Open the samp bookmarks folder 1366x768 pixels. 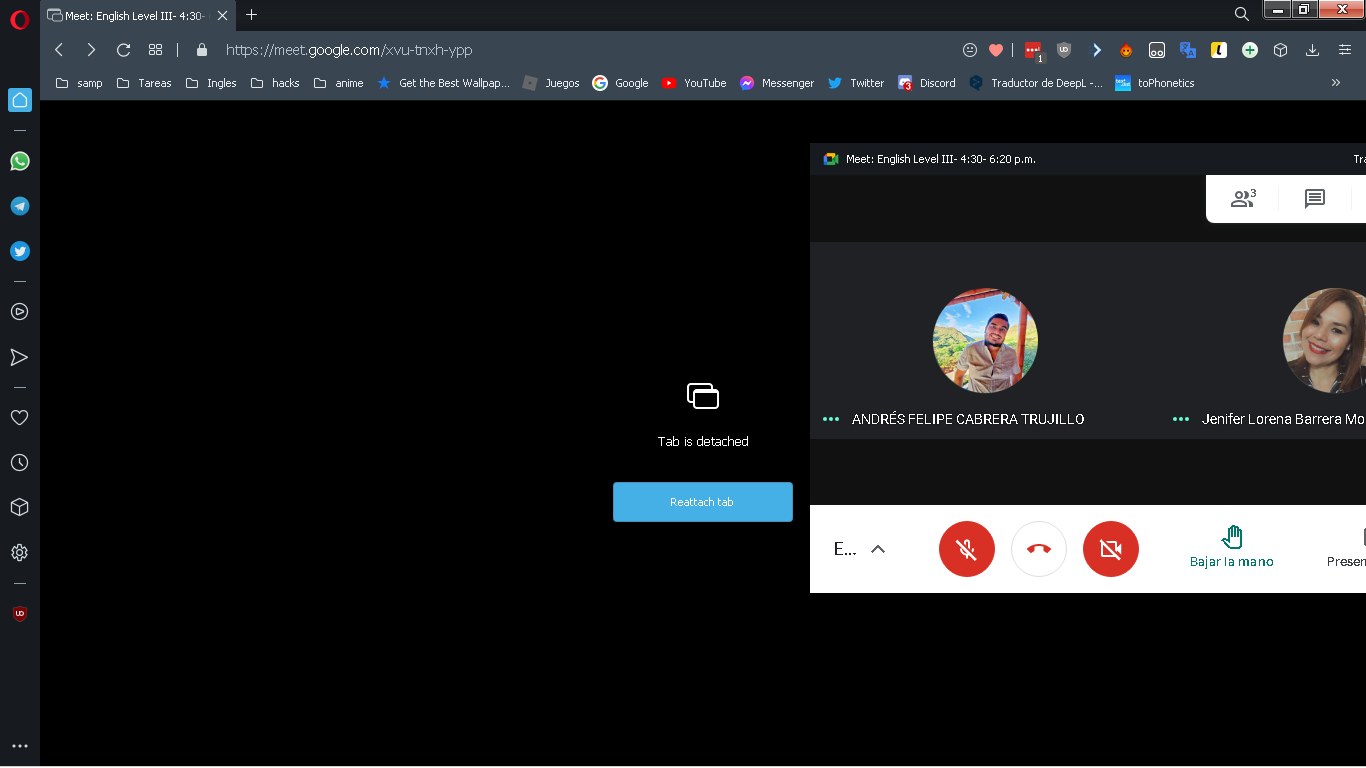click(79, 83)
